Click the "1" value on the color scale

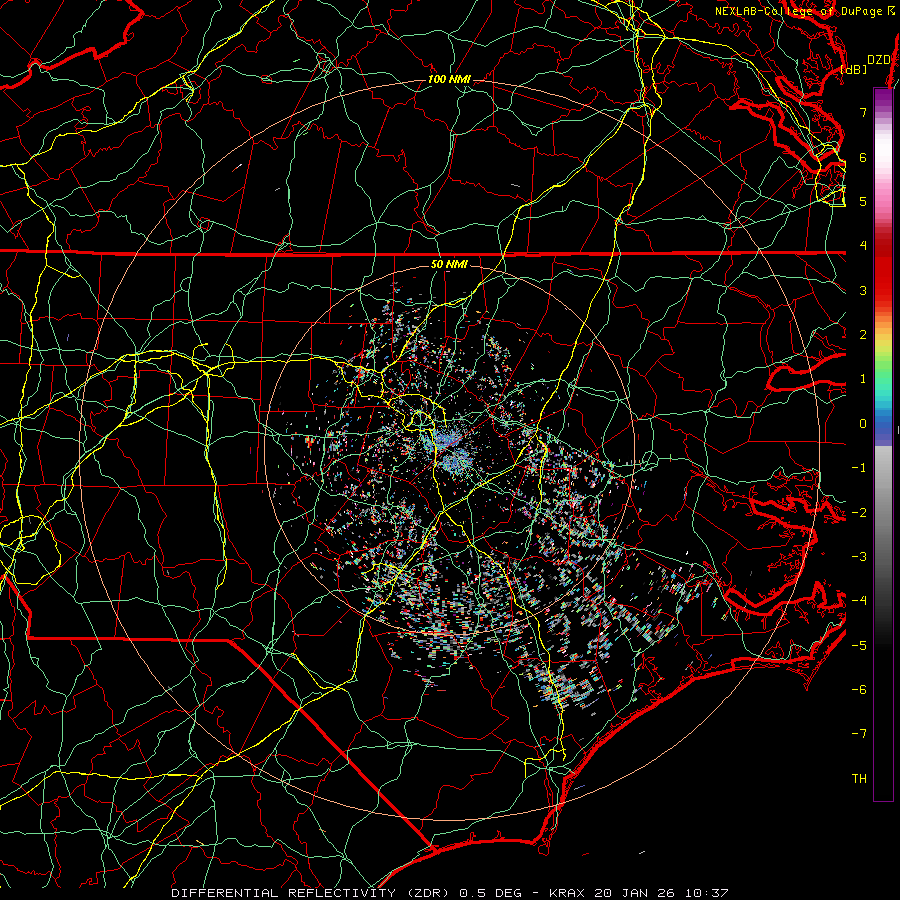863,379
